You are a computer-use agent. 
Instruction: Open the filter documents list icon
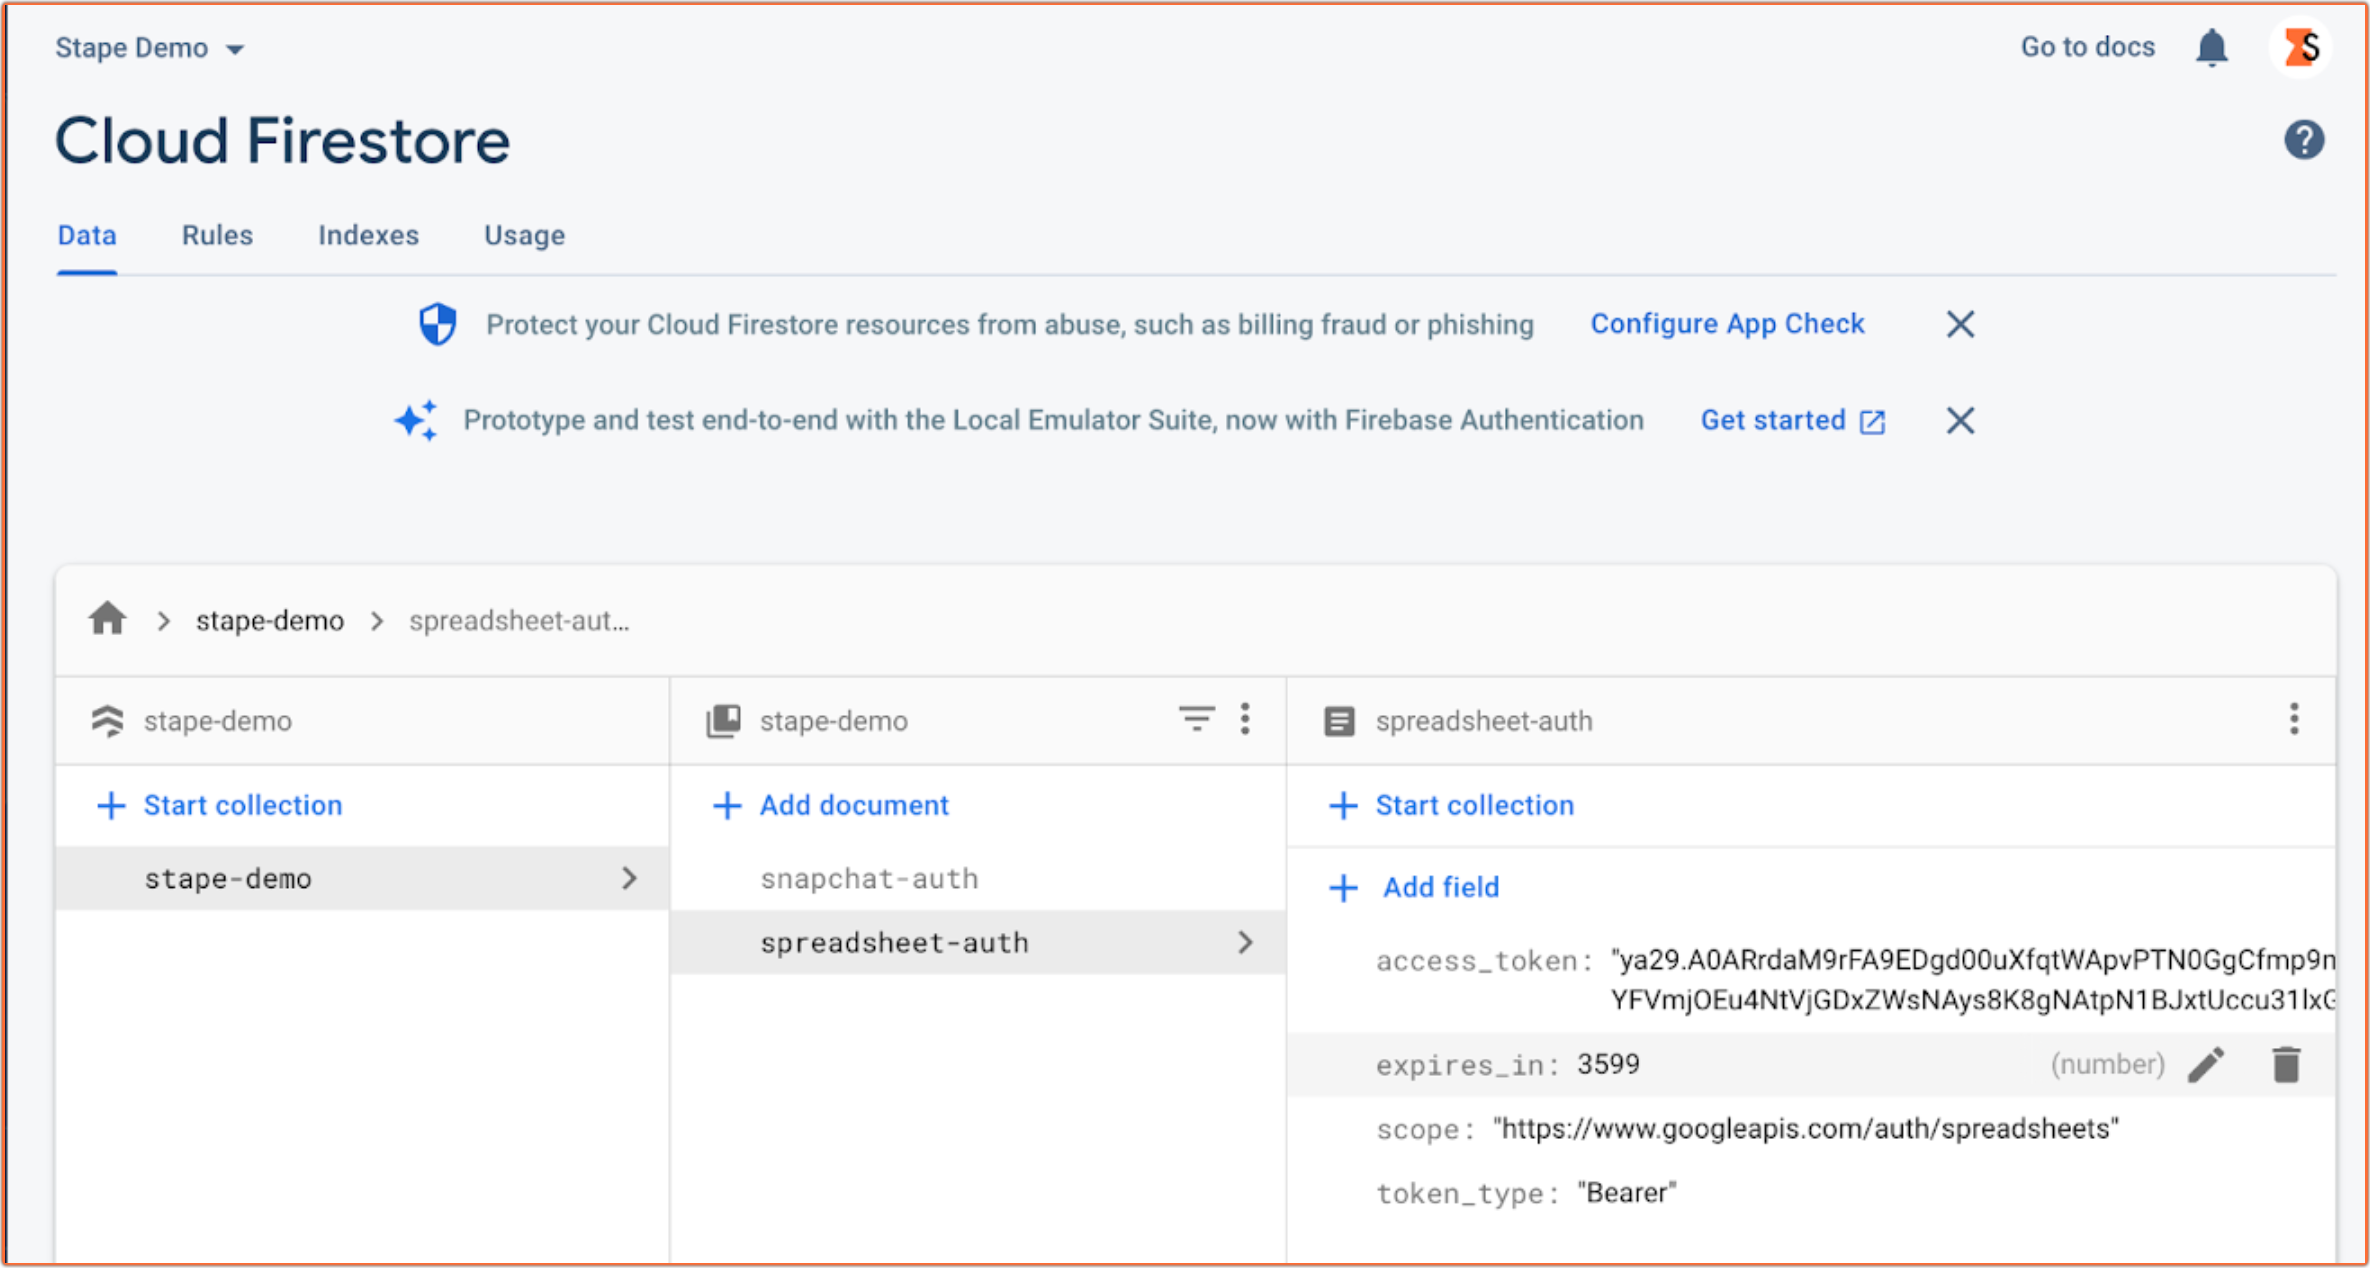click(x=1196, y=719)
